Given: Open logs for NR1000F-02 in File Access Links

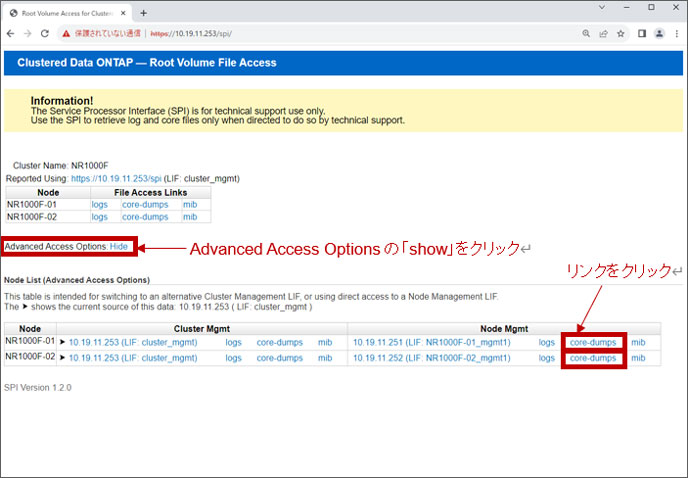Looking at the screenshot, I should [100, 217].
